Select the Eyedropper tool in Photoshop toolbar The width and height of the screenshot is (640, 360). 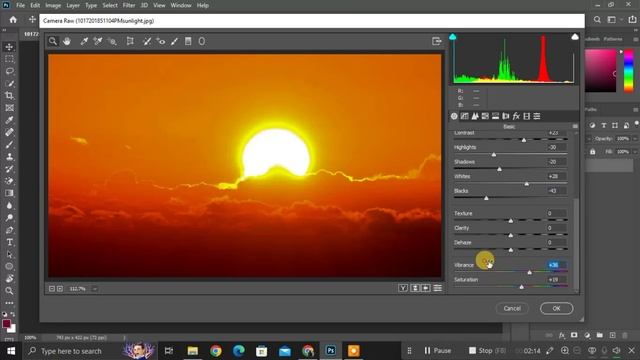coord(9,120)
